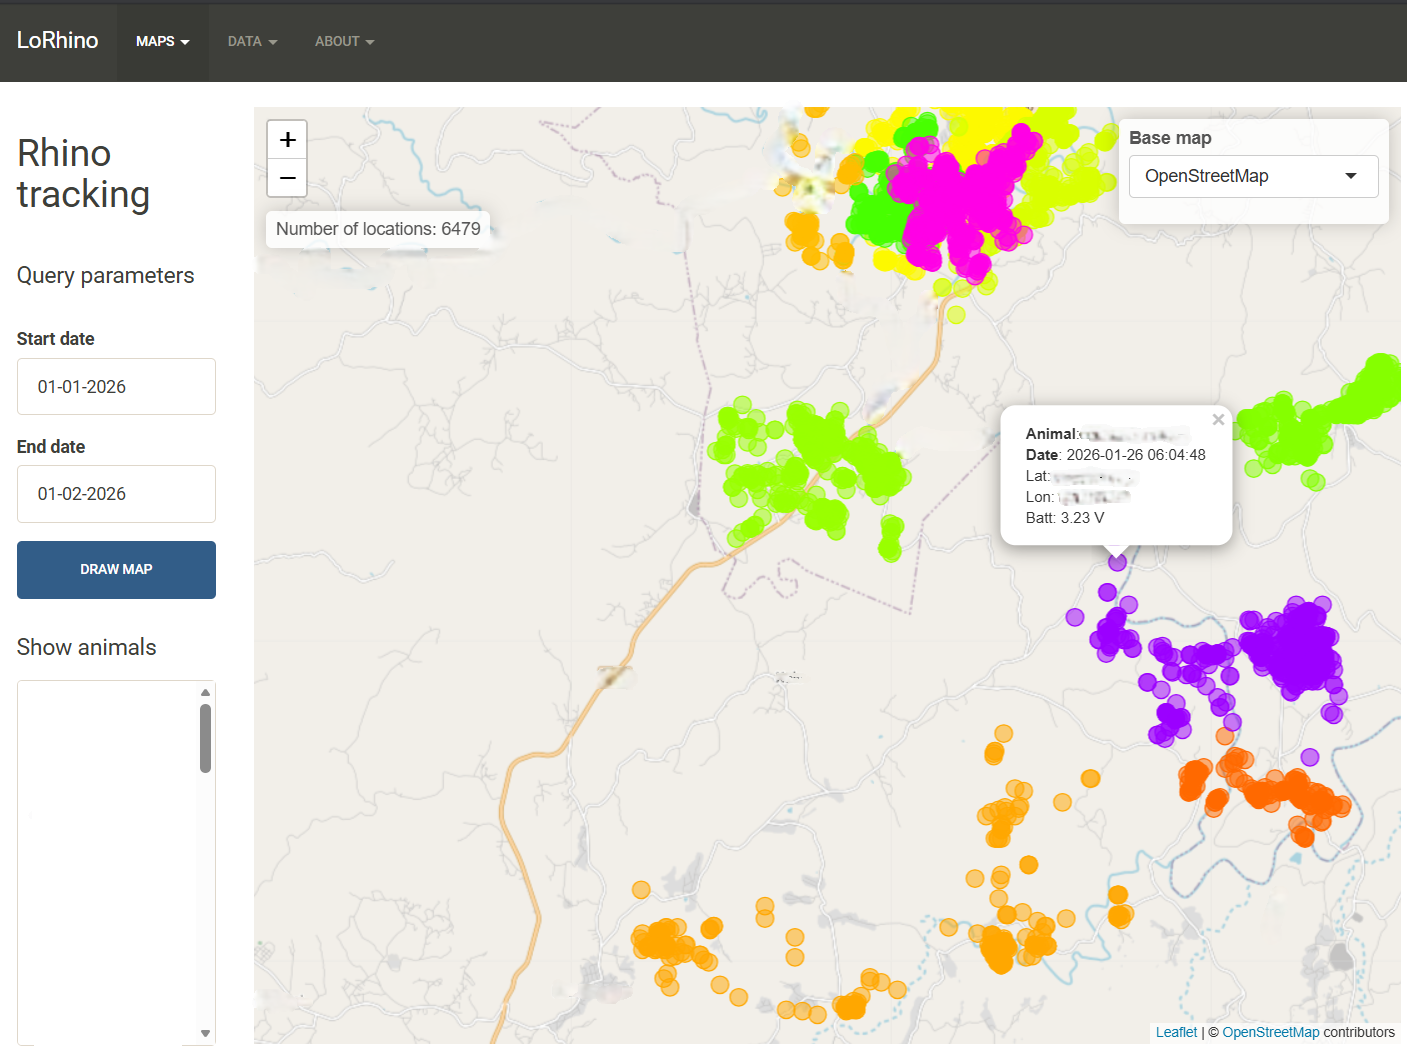This screenshot has height=1046, width=1407.
Task: Zoom out of the map
Action: click(287, 178)
